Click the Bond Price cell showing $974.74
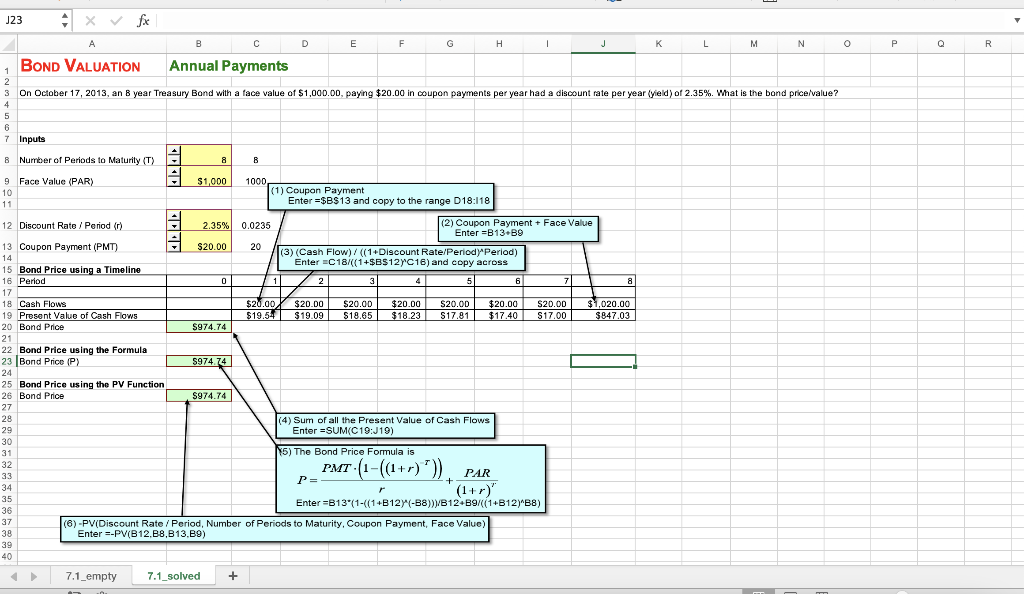The height and width of the screenshot is (594, 1024). [x=199, y=326]
